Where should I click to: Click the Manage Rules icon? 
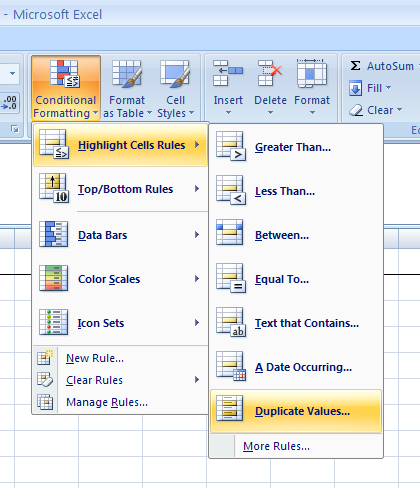tap(45, 402)
